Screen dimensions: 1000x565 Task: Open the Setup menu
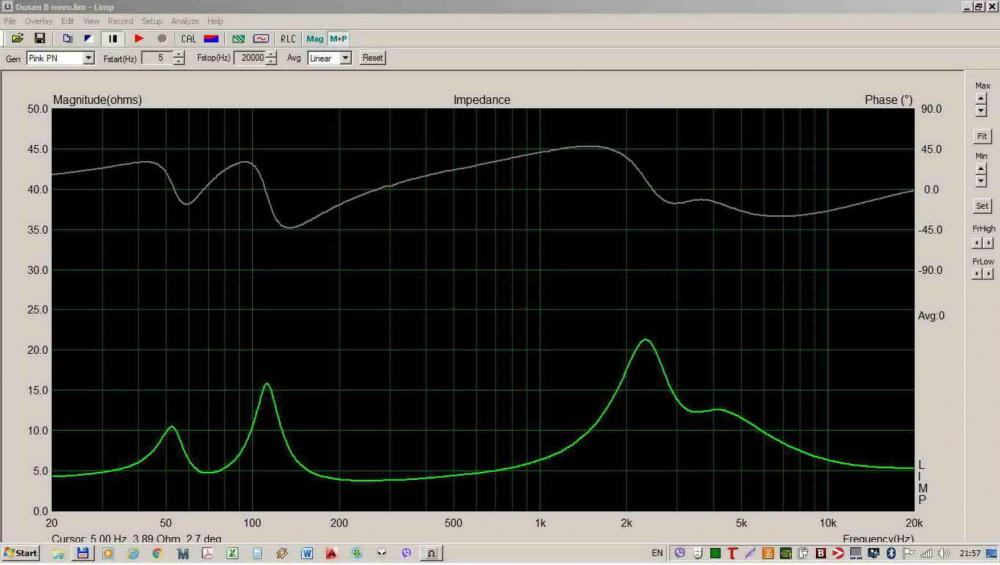(152, 21)
